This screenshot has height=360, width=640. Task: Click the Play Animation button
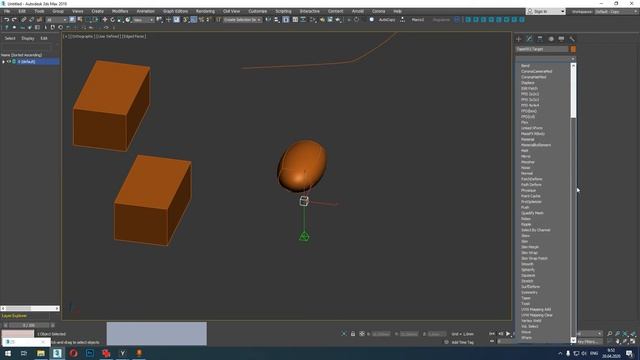click(x=508, y=334)
